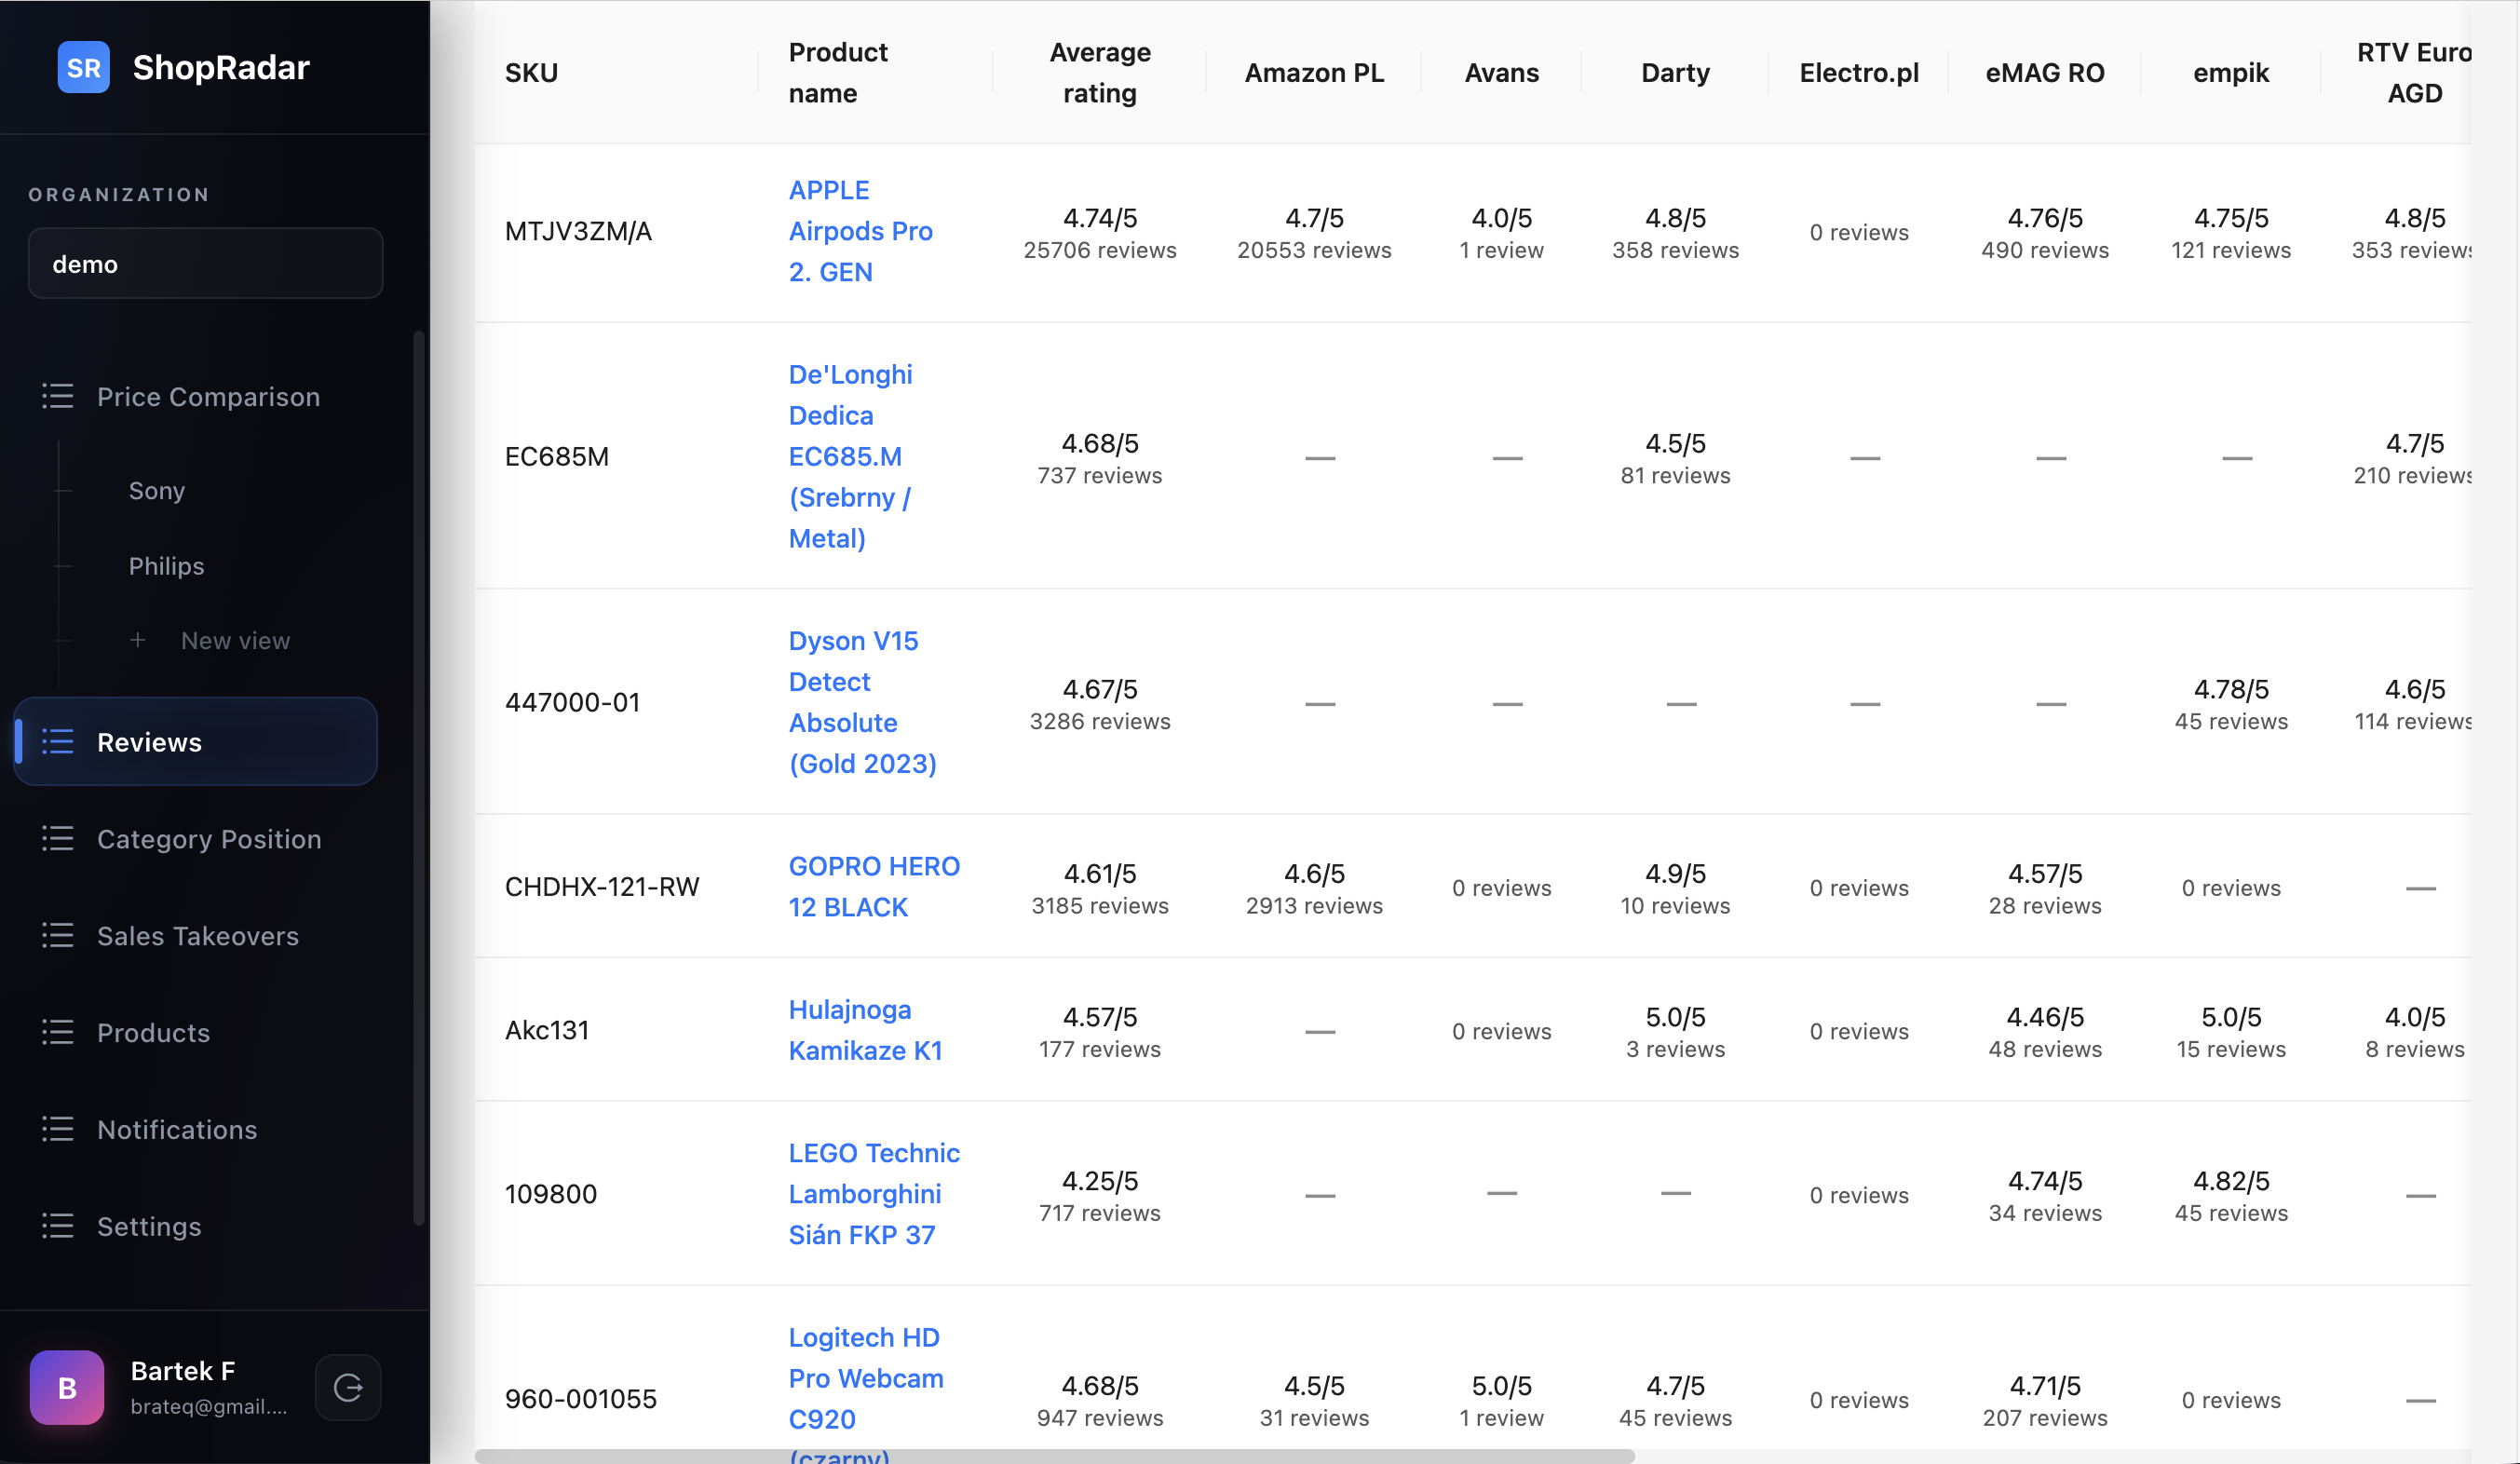Click the horizontal table scrollbar
Viewport: 2520px width, 1464px height.
pos(1054,1456)
